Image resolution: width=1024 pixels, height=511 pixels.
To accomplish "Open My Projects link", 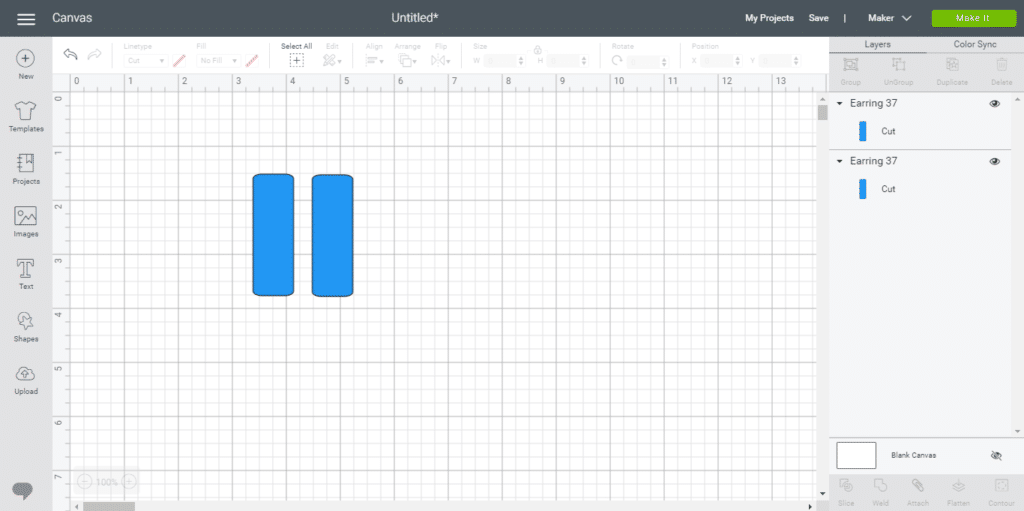I will pyautogui.click(x=769, y=18).
